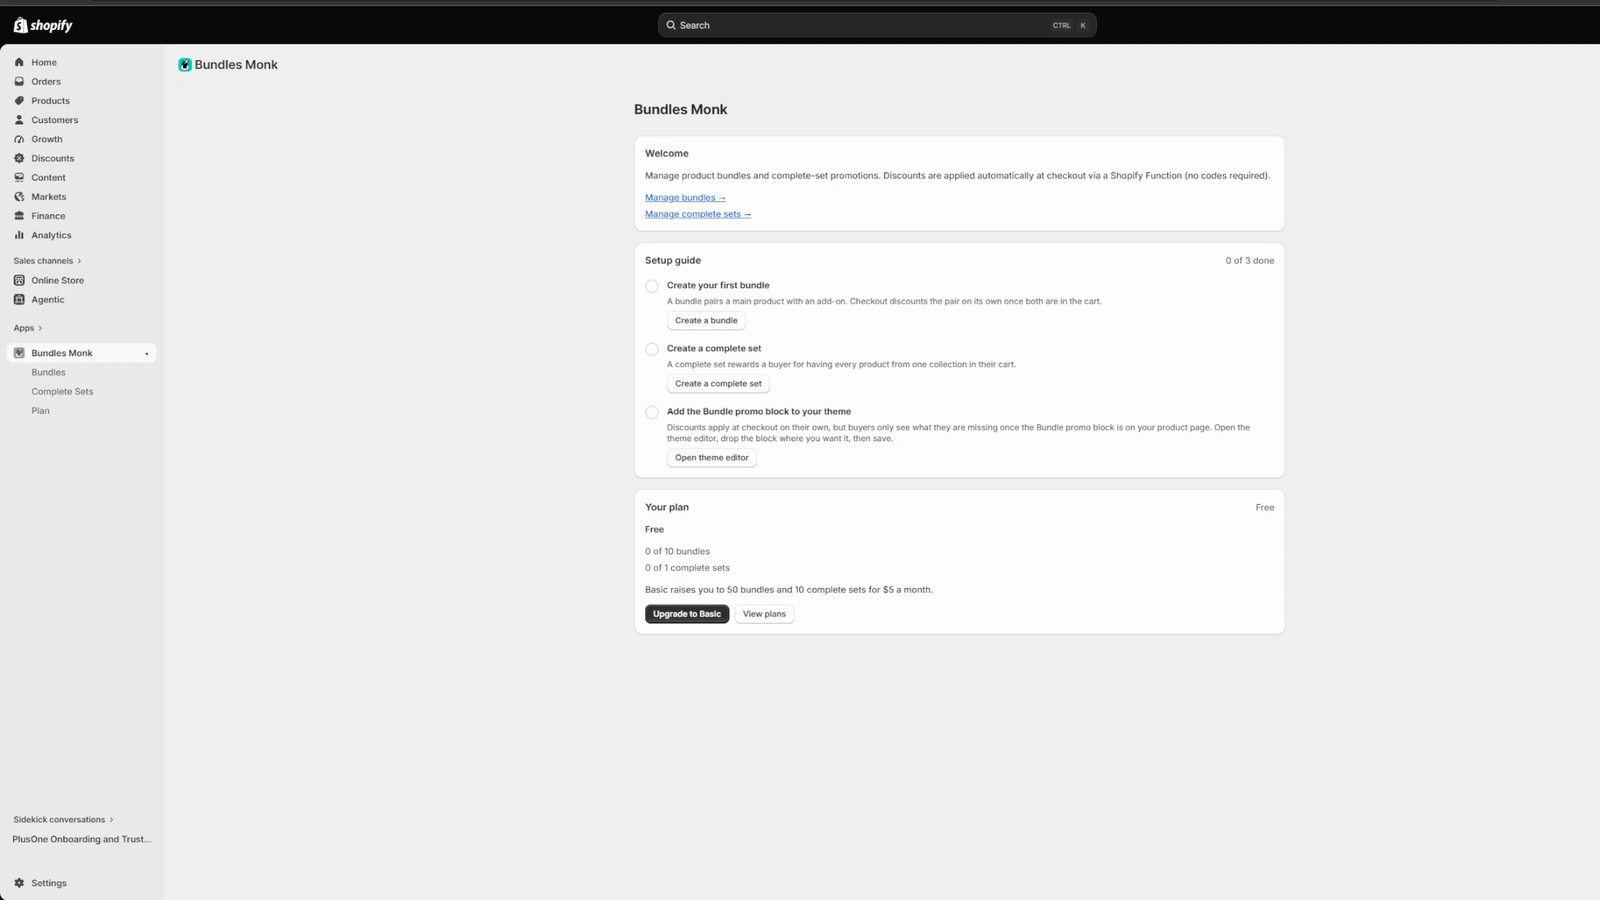The height and width of the screenshot is (900, 1600).
Task: Click the Home icon in sidebar
Action: coord(19,62)
